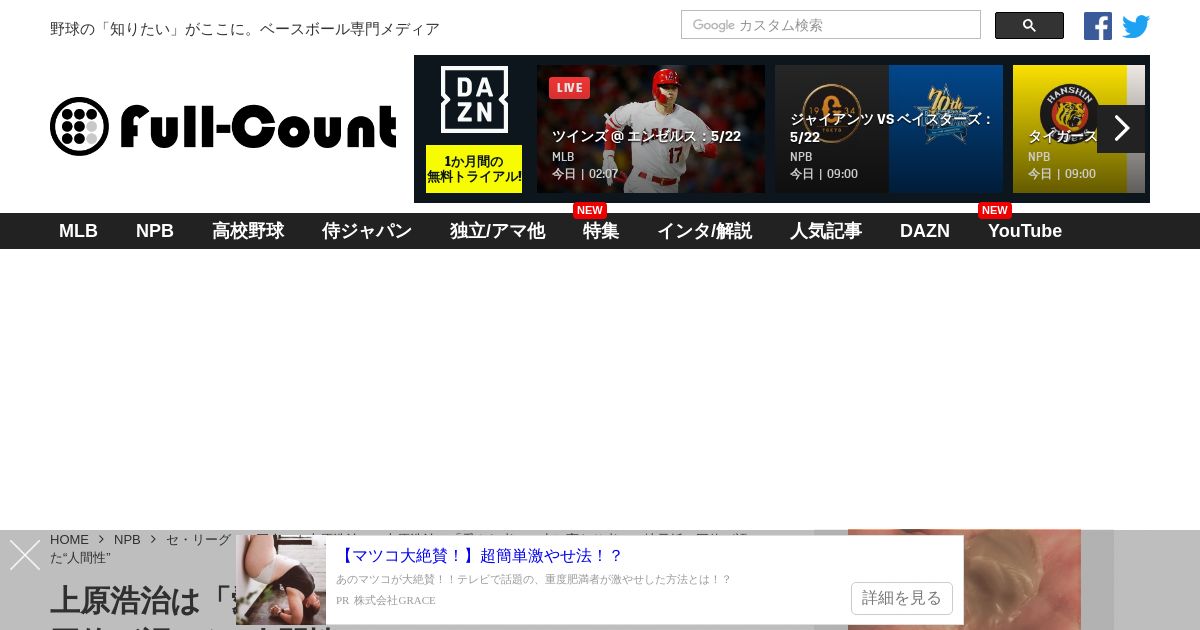Select 高校野球 in the navigation bar
Image resolution: width=1200 pixels, height=630 pixels.
tap(248, 231)
